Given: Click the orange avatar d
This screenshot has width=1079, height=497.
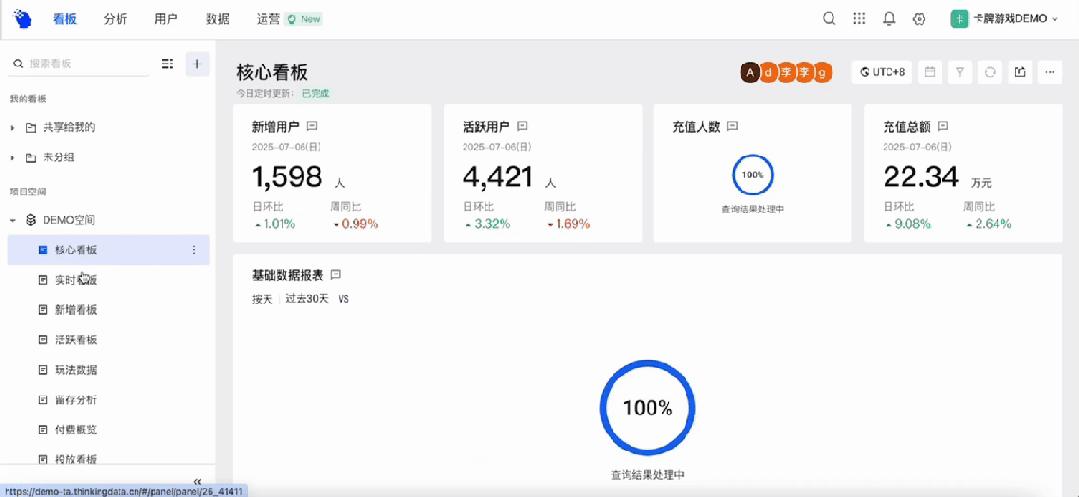Looking at the screenshot, I should point(768,72).
